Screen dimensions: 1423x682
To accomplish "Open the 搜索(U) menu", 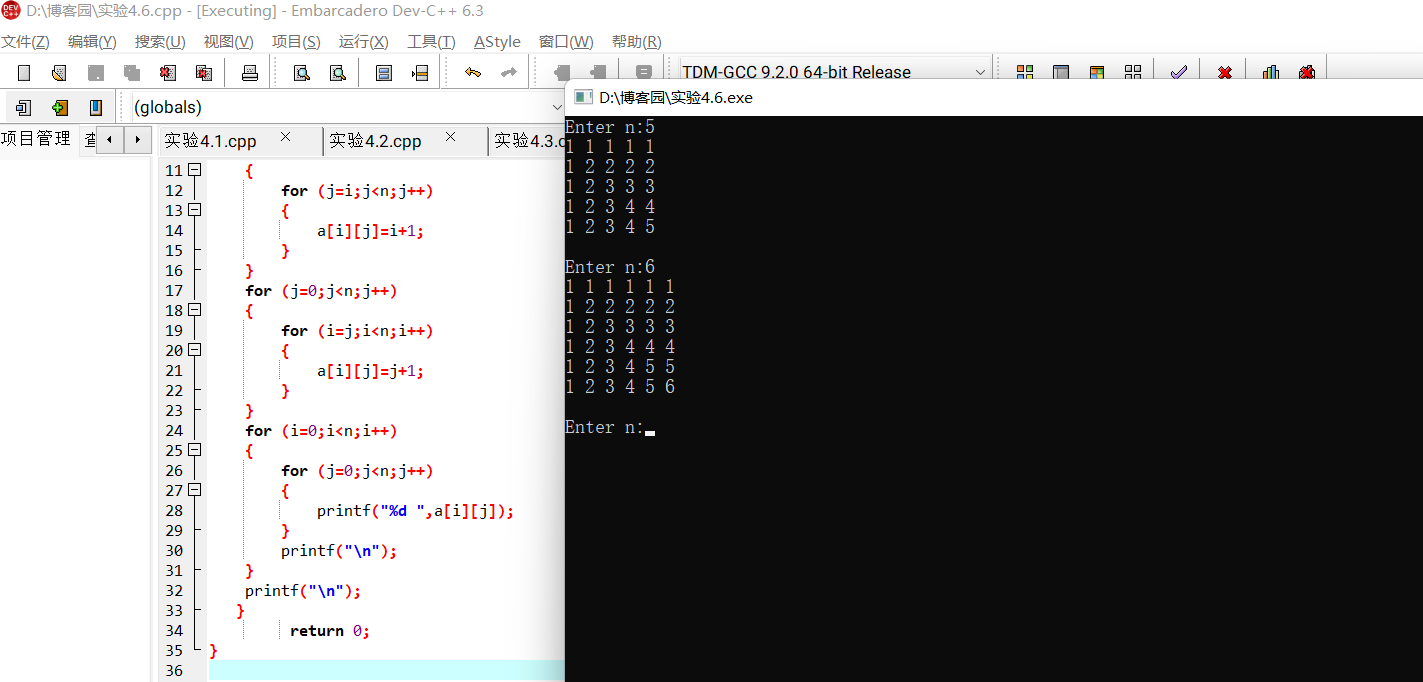I will [160, 42].
